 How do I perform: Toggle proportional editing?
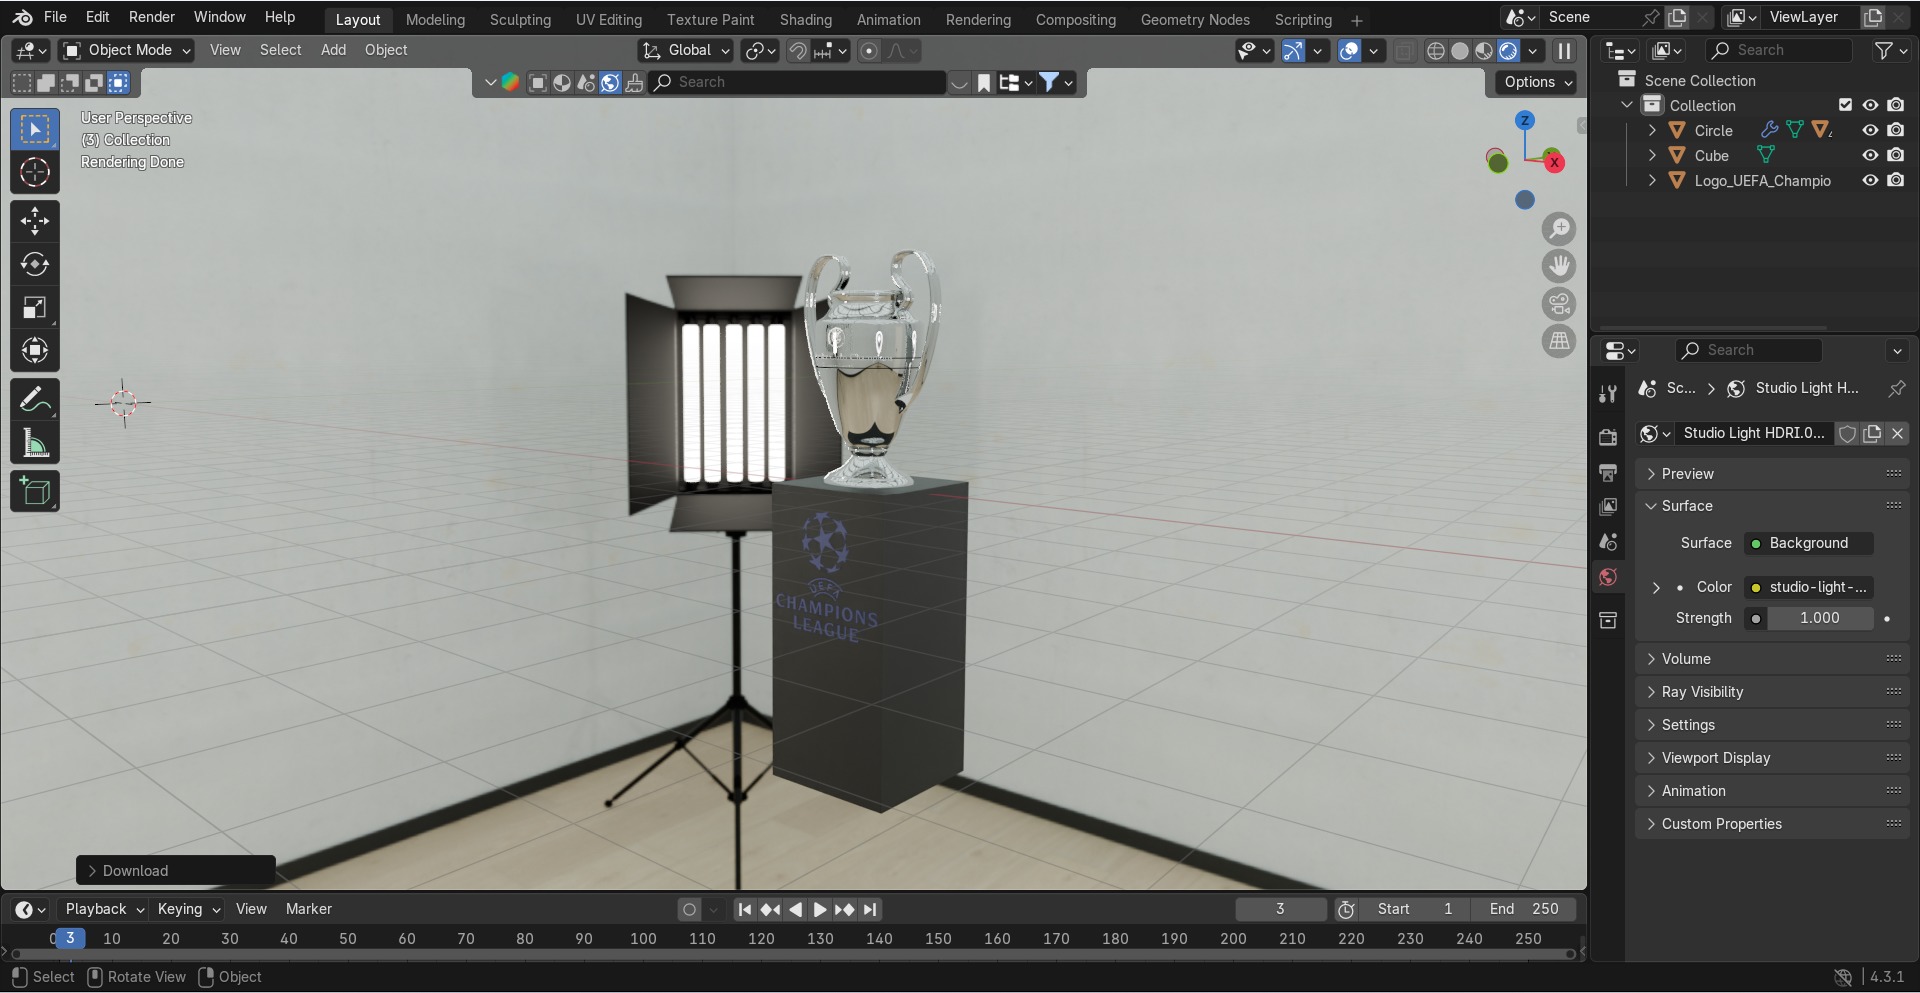(869, 51)
